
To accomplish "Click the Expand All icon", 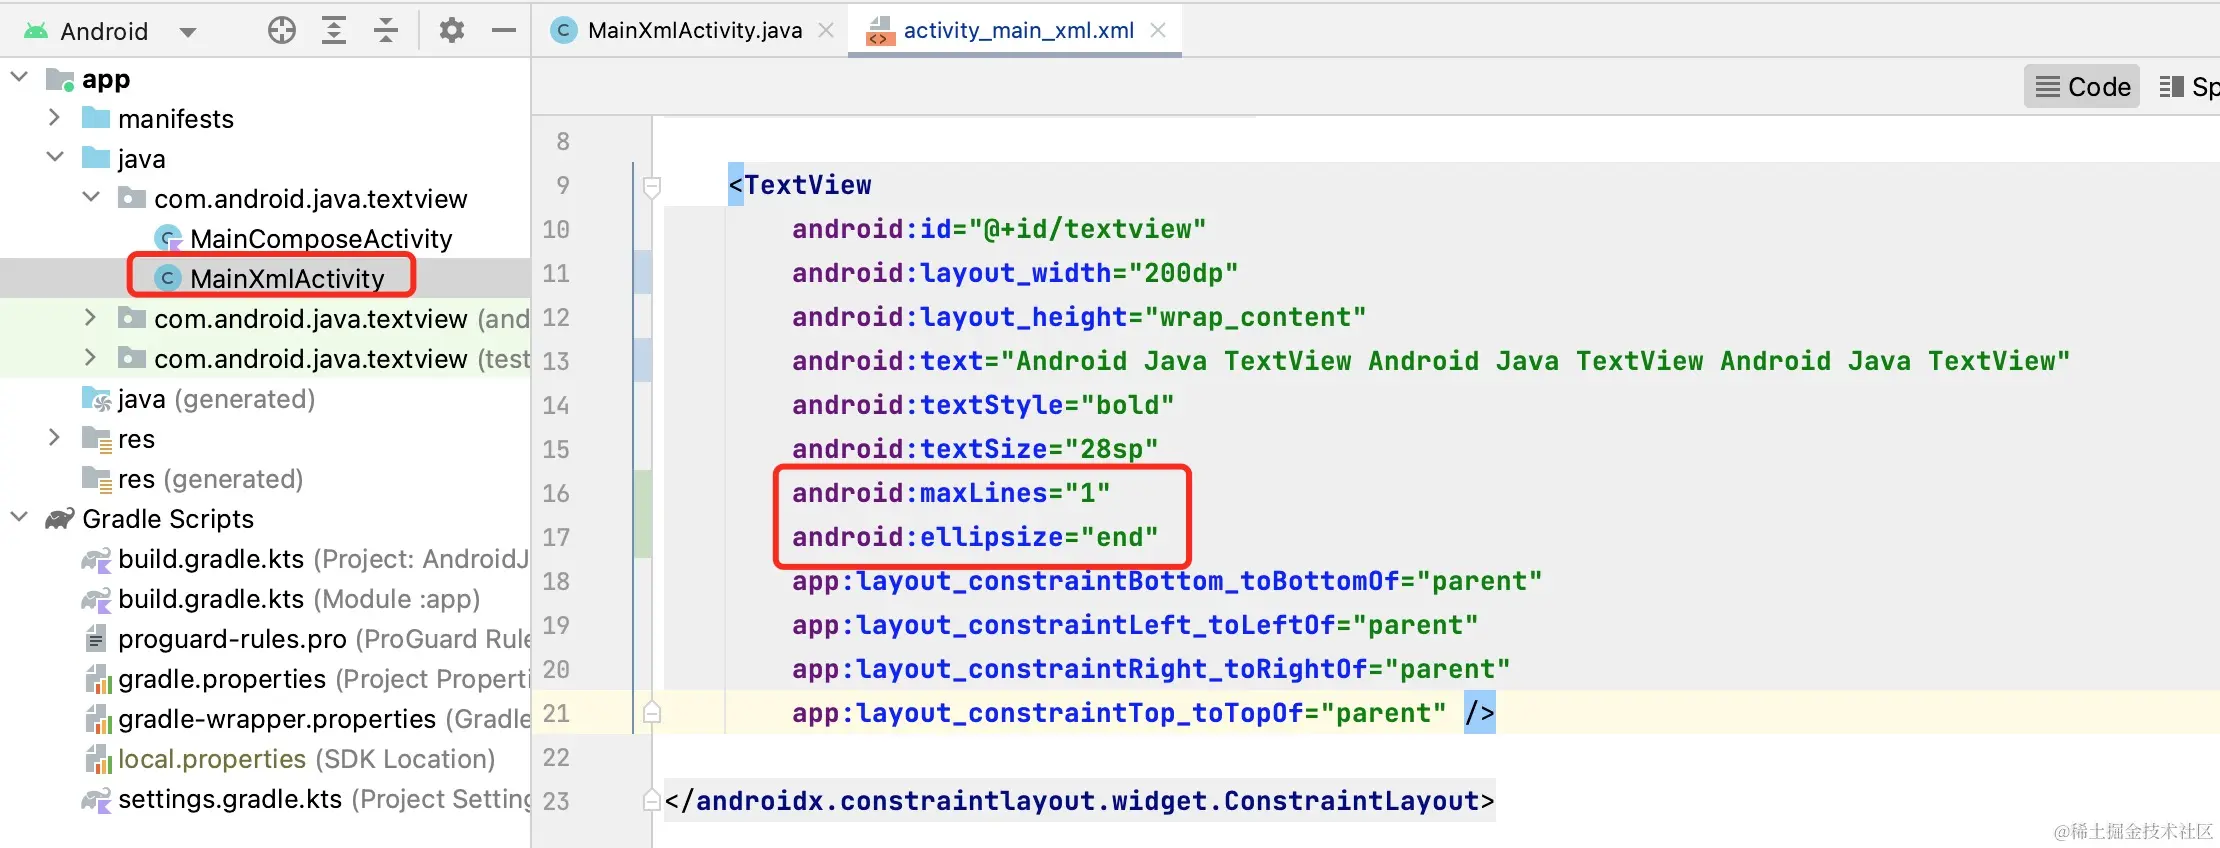I will [334, 31].
